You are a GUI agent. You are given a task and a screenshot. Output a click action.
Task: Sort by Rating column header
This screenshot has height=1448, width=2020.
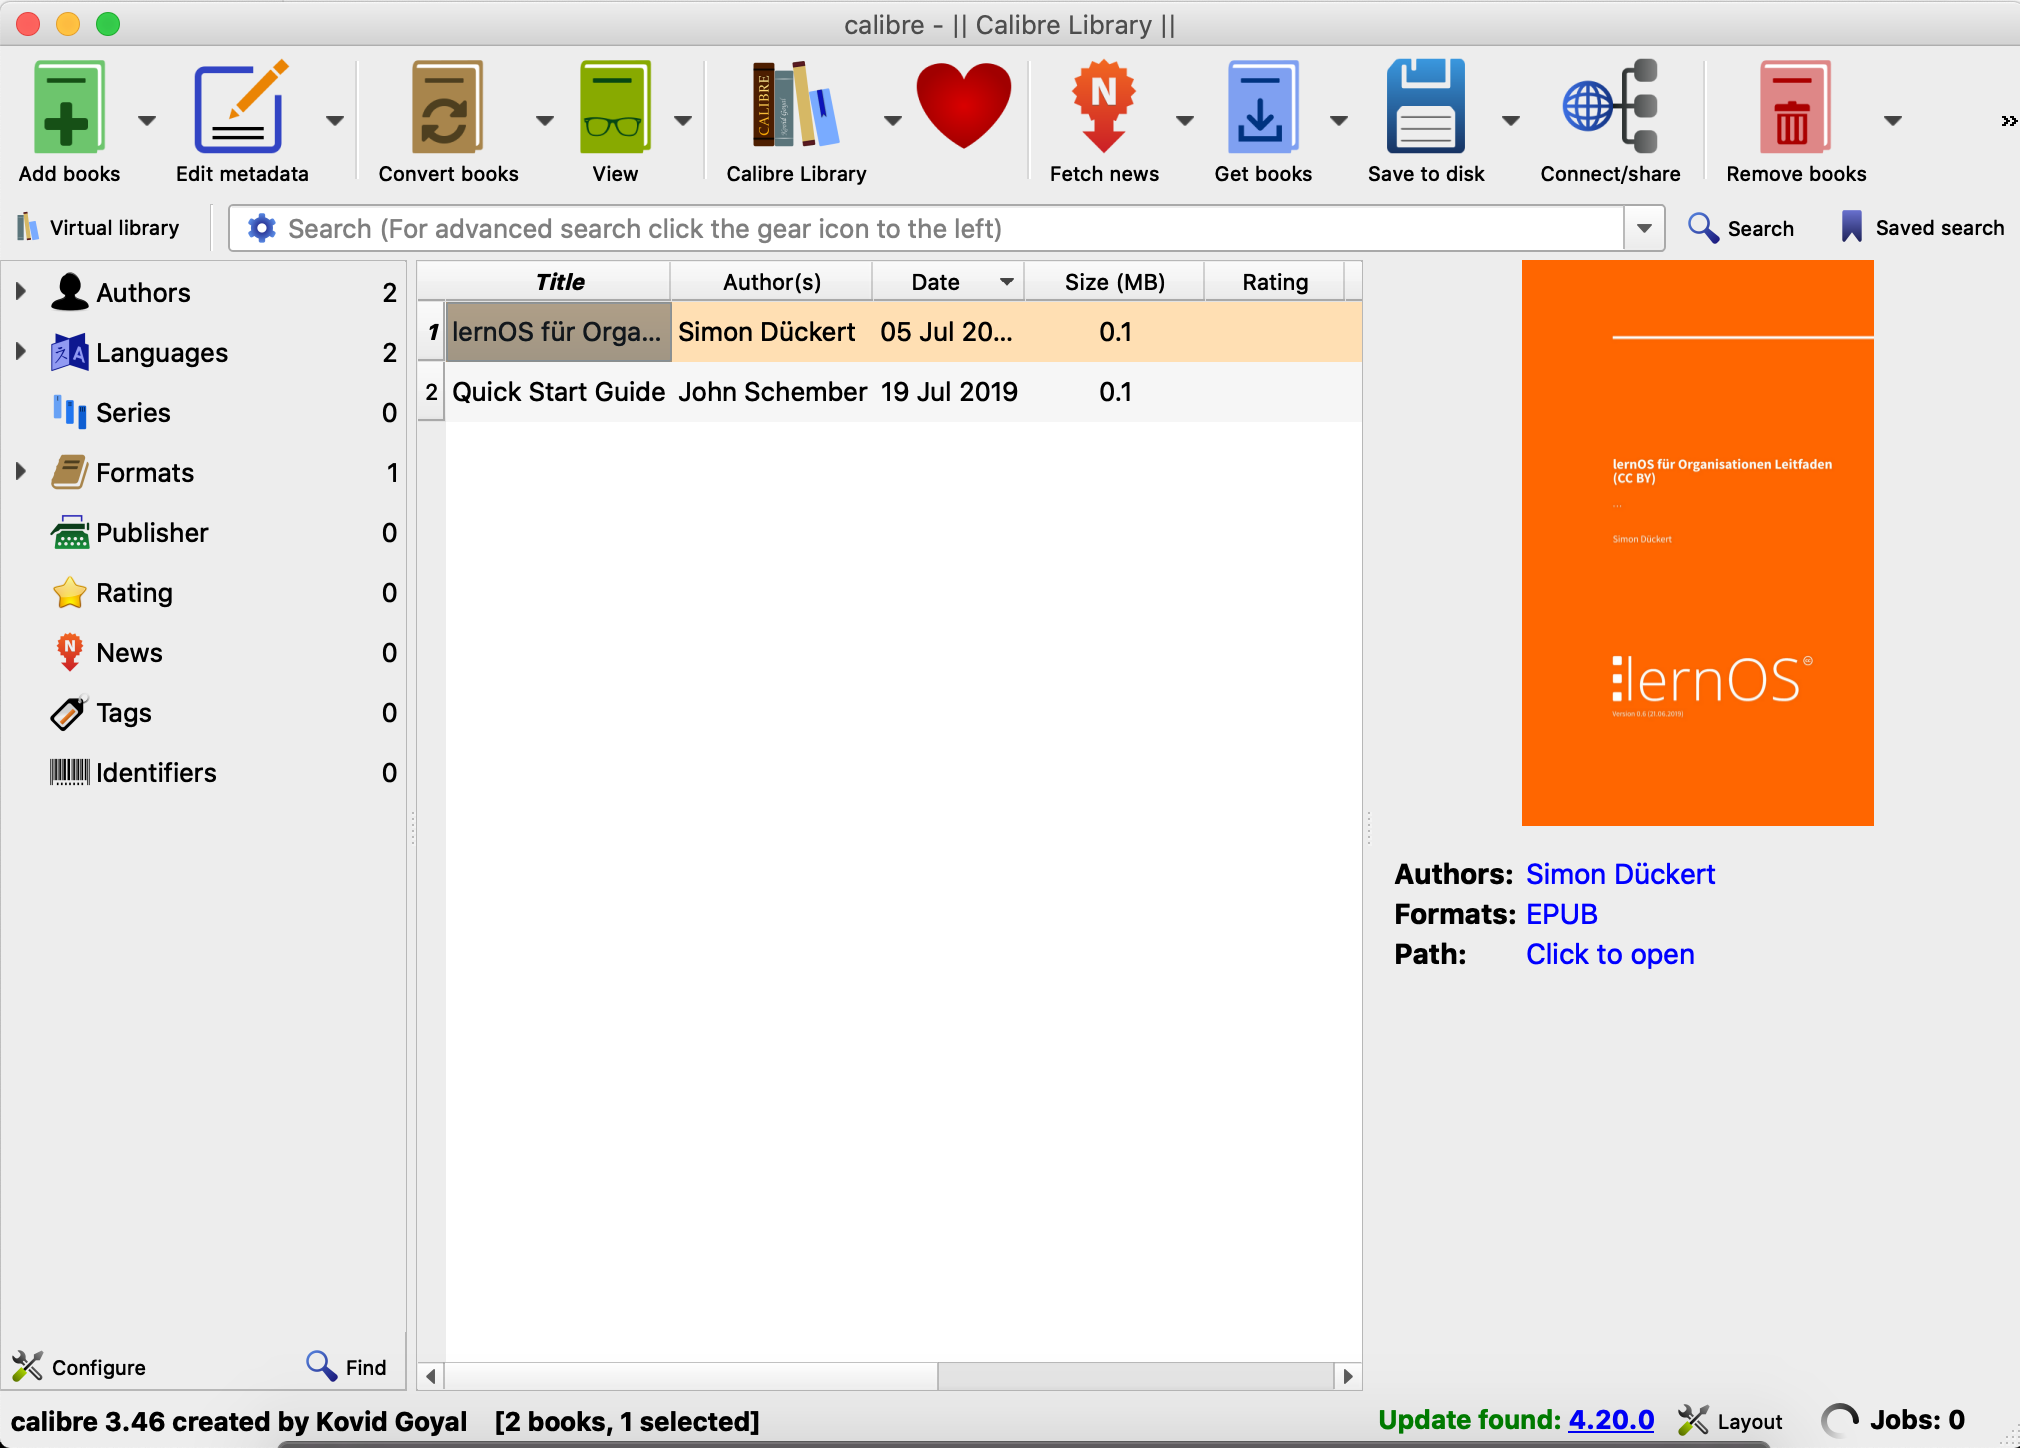click(x=1274, y=282)
